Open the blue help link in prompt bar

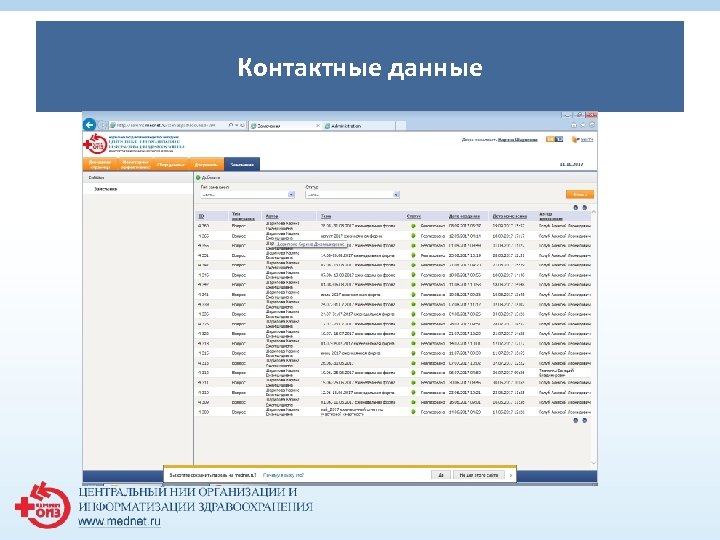283,475
